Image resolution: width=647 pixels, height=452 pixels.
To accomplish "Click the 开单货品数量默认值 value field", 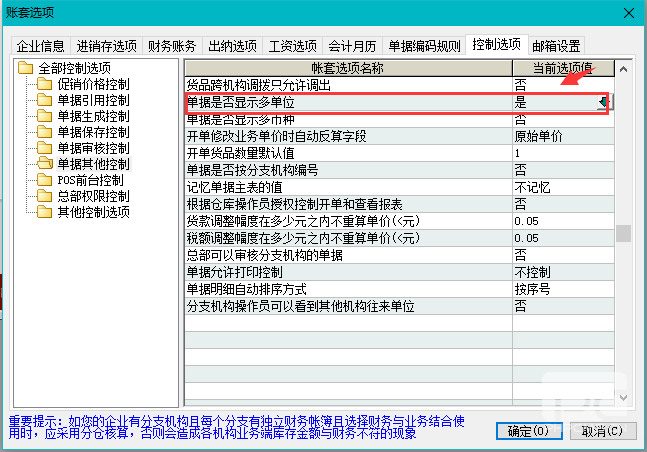I will (560, 153).
